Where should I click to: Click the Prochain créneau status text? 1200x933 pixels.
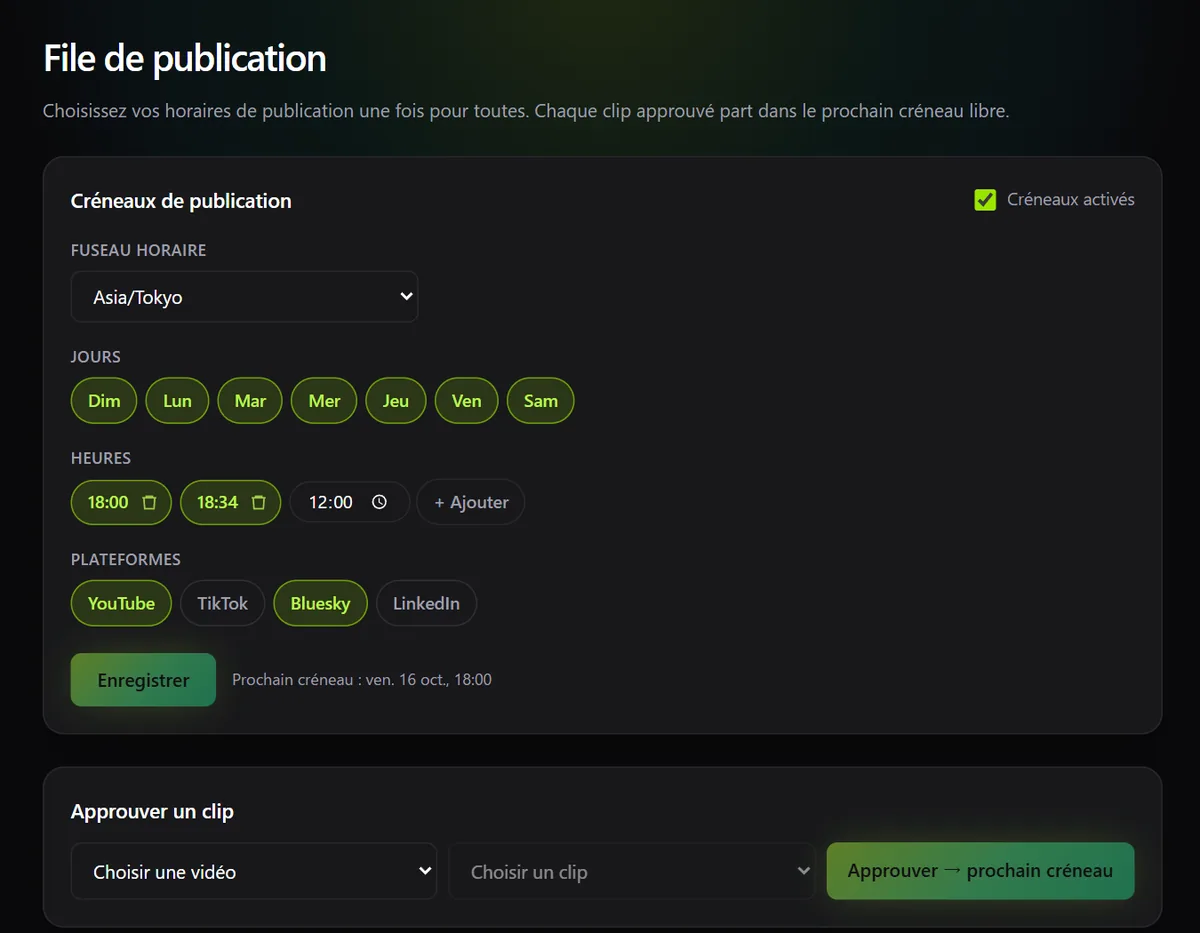[362, 680]
